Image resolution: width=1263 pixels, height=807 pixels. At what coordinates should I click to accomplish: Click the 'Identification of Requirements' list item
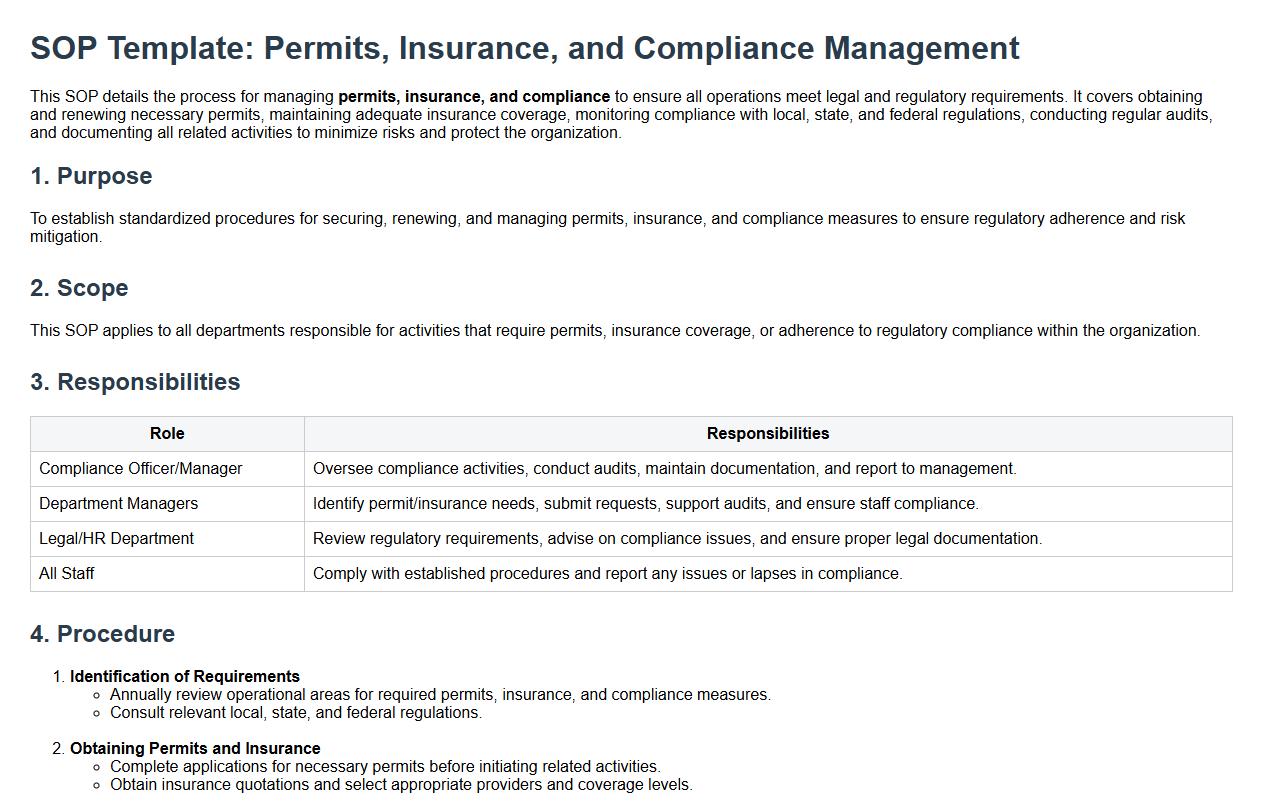pyautogui.click(x=185, y=677)
